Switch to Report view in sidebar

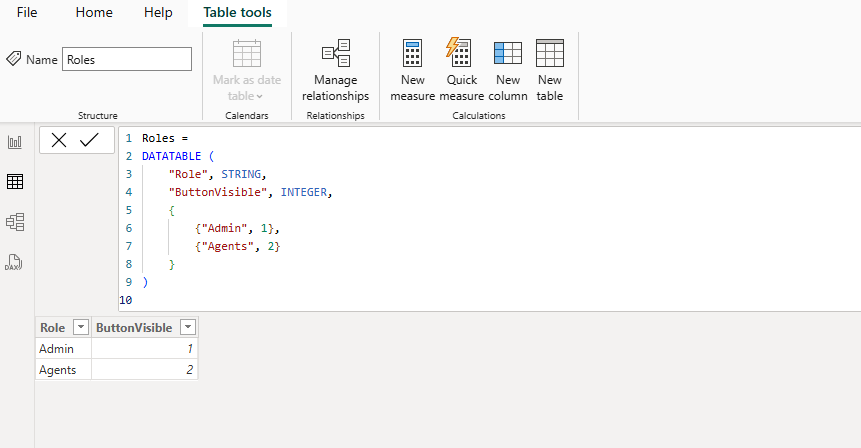15,142
